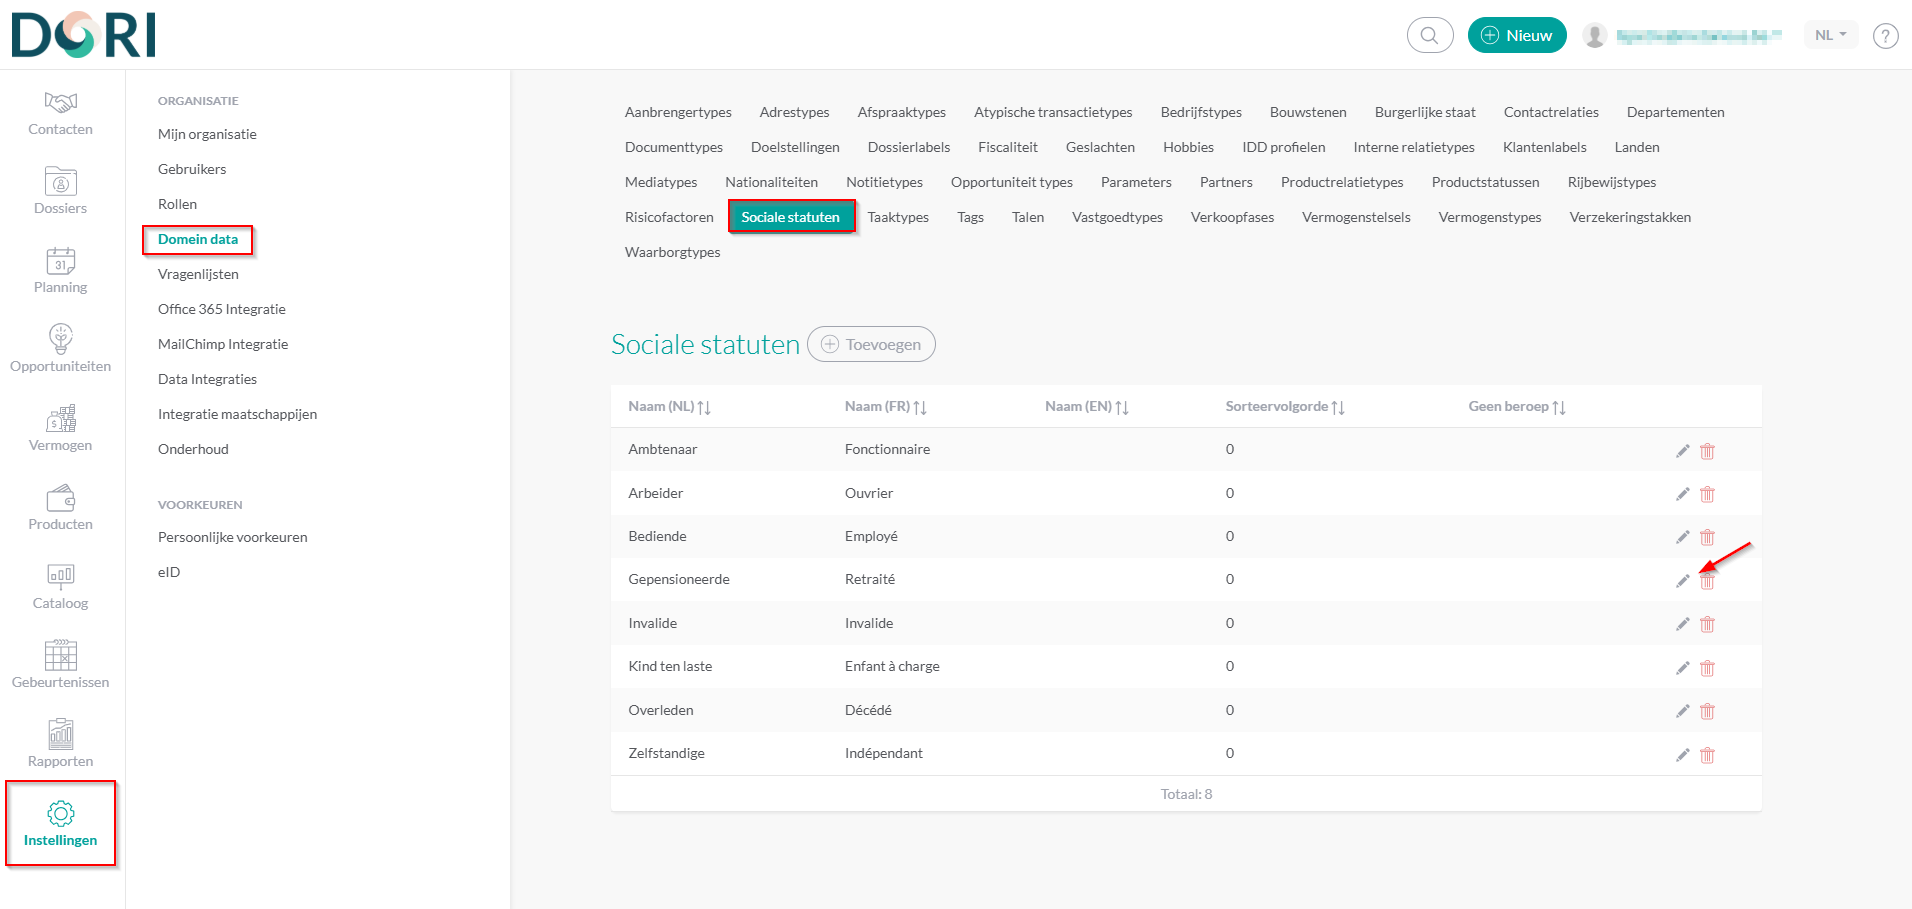Click the pencil icon for Zelfstandige

click(x=1682, y=755)
